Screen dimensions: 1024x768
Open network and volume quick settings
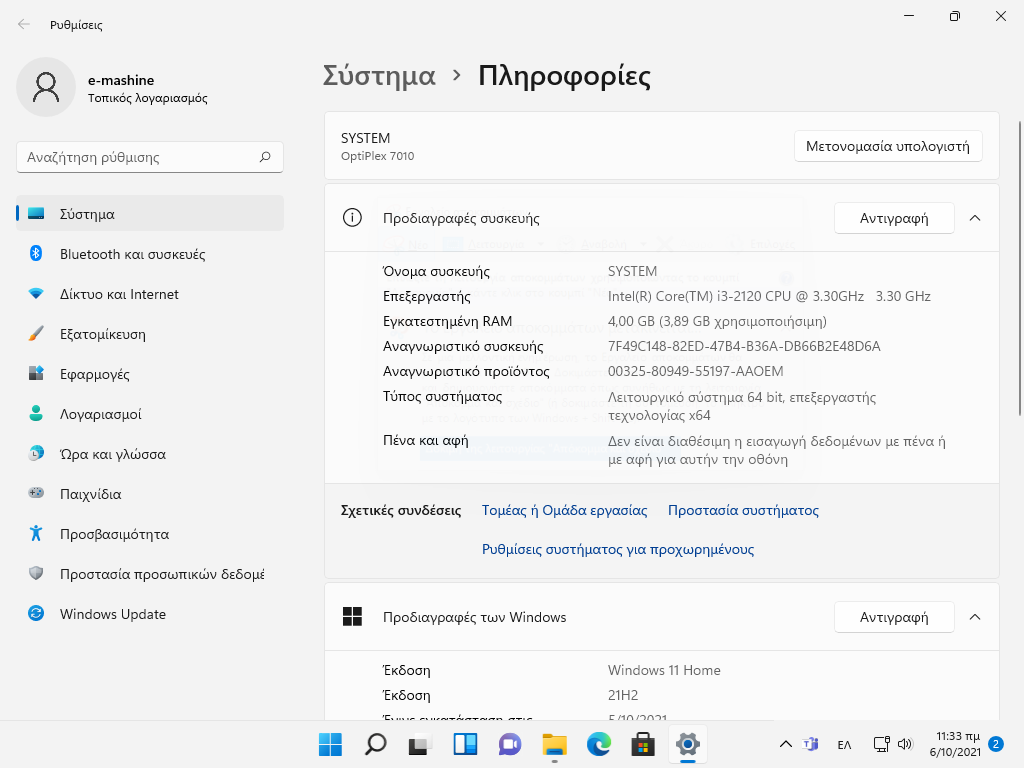[893, 744]
